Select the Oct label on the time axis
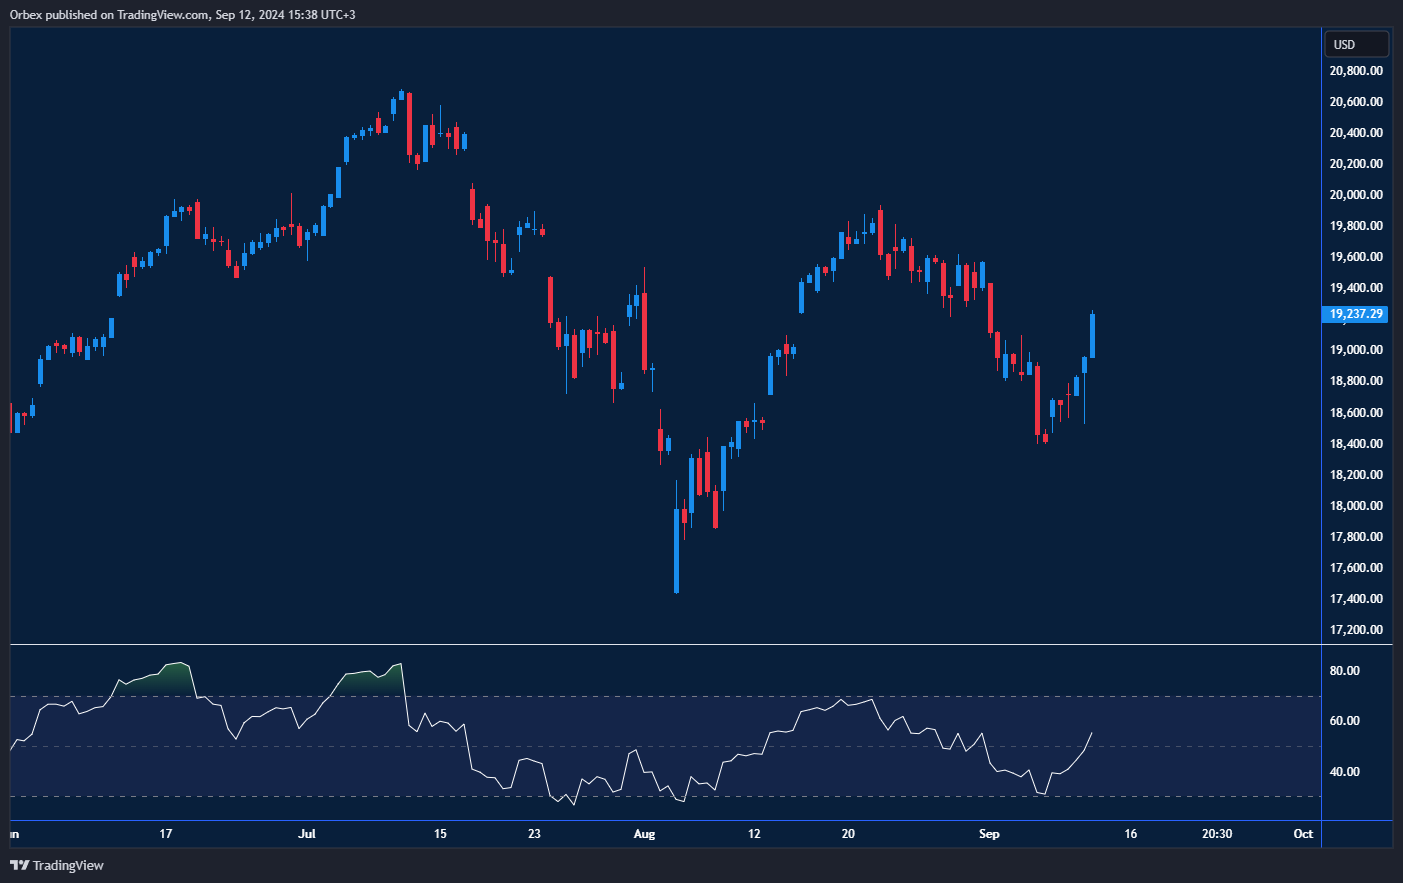The image size is (1403, 883). point(1303,834)
